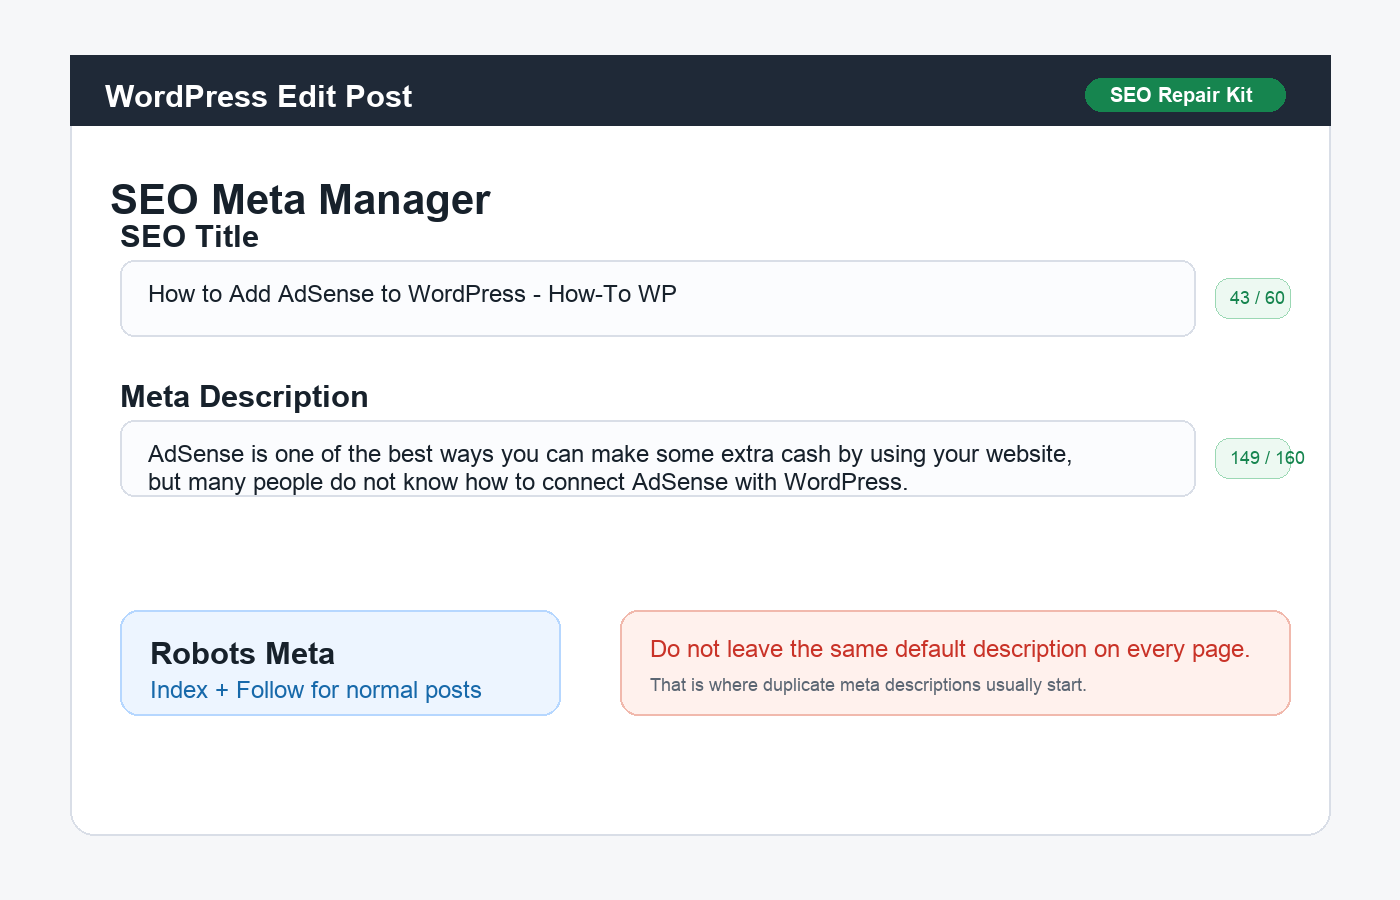Click the 'SEO Title' label

pos(189,237)
